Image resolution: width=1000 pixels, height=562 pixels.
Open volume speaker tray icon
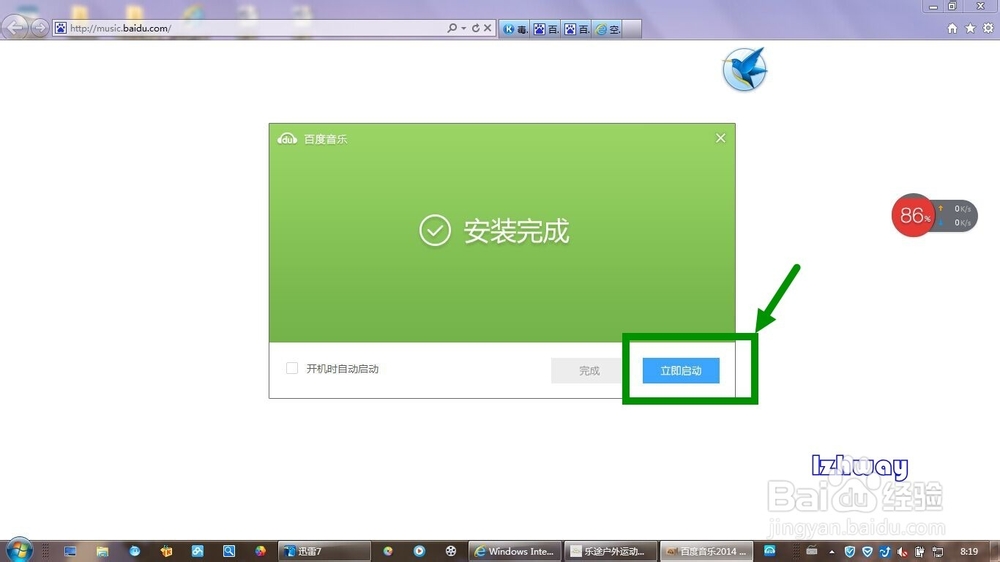(x=902, y=552)
